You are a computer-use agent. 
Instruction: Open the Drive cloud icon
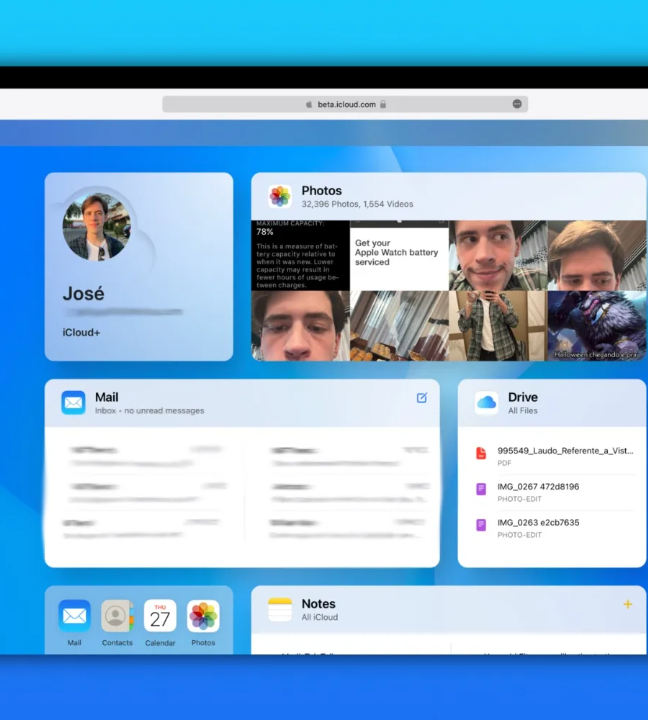pyautogui.click(x=486, y=403)
